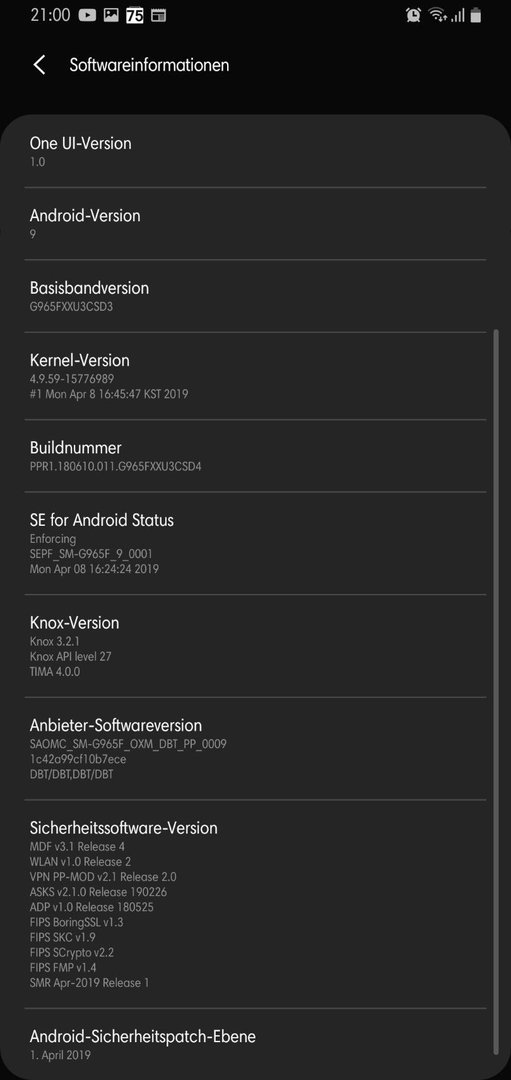The width and height of the screenshot is (511, 1080).
Task: Tap the image notification icon in status bar
Action: point(110,15)
